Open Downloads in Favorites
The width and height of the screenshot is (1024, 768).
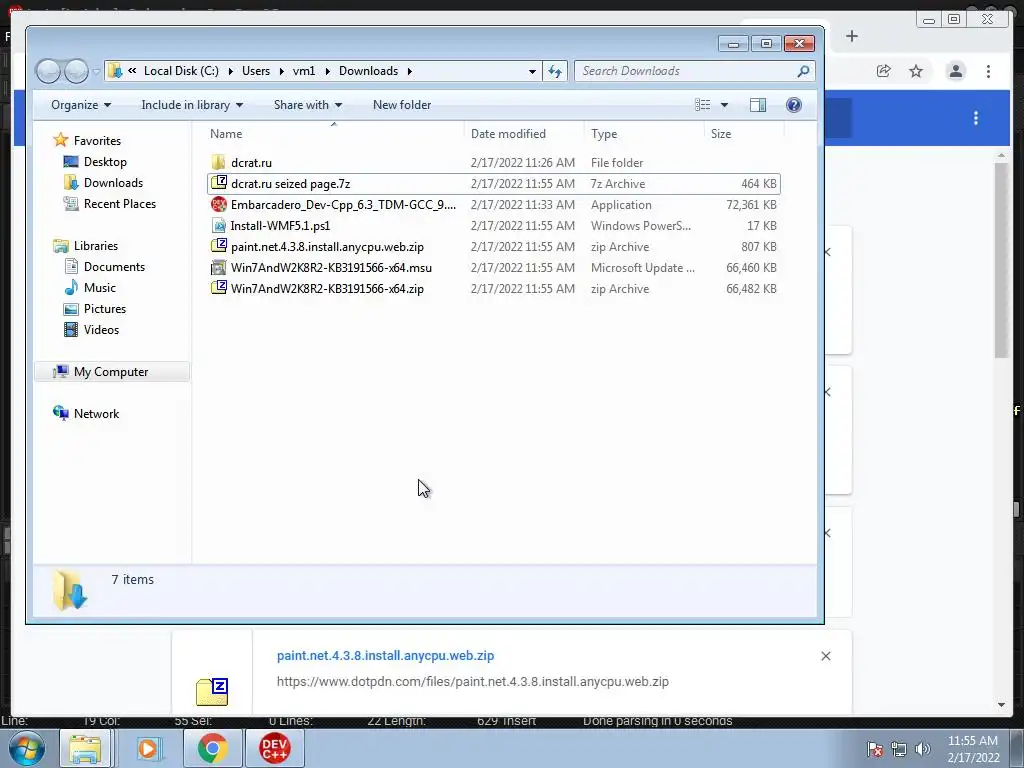point(113,183)
